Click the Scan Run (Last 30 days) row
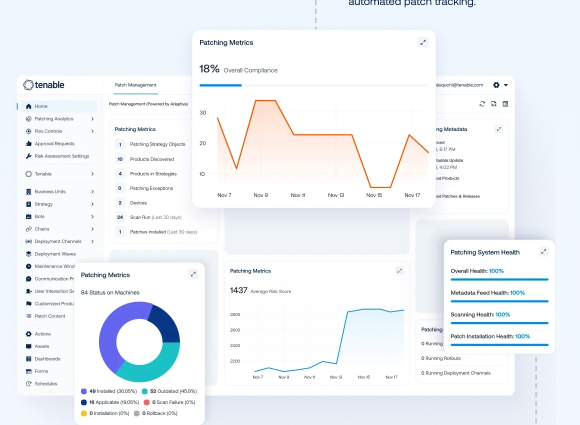580x425 pixels. [149, 217]
